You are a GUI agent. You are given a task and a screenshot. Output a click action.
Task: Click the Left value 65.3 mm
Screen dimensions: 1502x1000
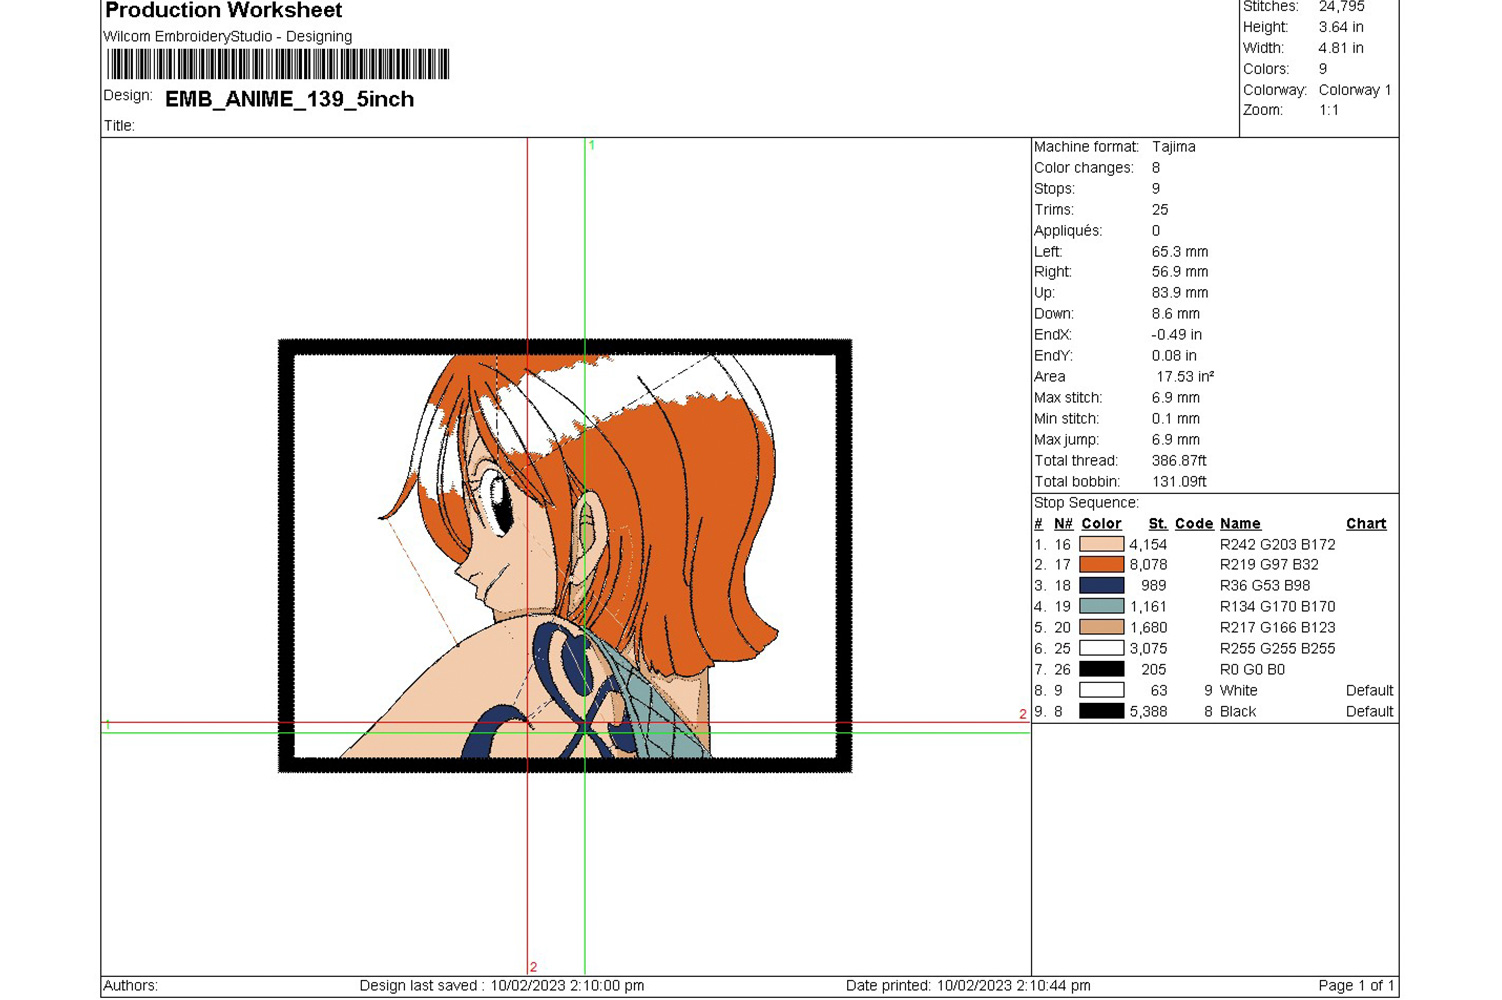[1180, 252]
